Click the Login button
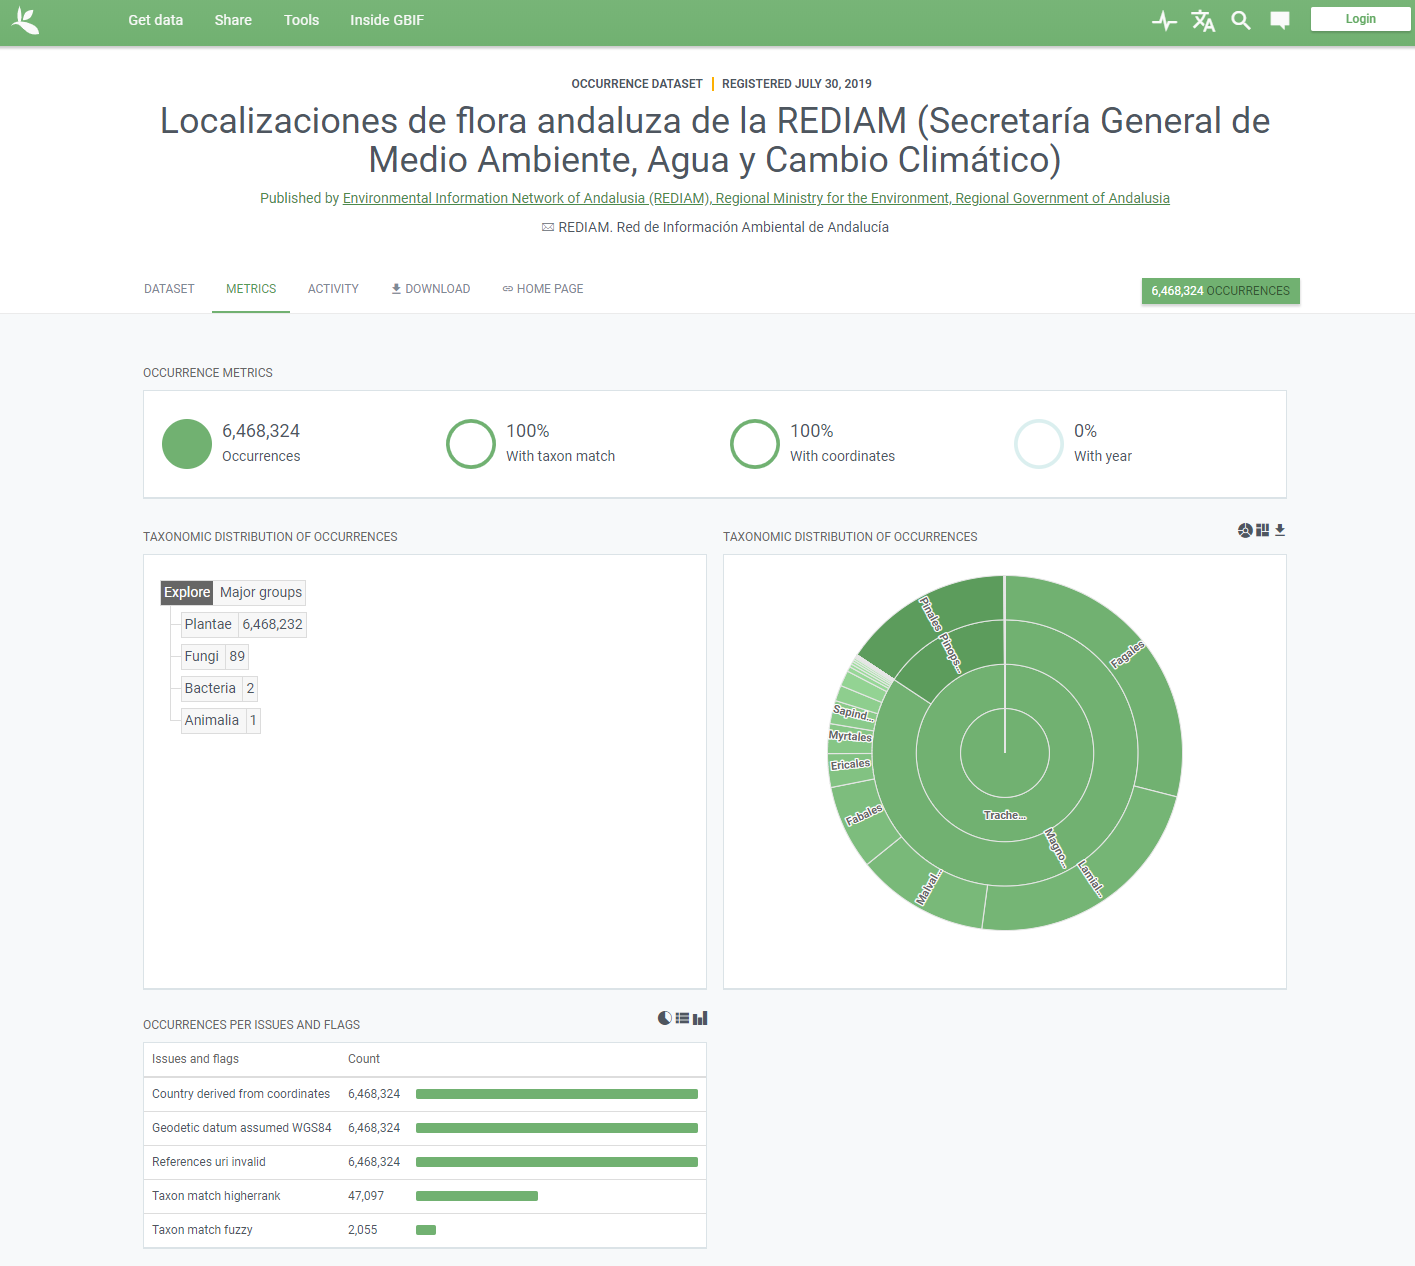This screenshot has height=1266, width=1415. pos(1360,19)
